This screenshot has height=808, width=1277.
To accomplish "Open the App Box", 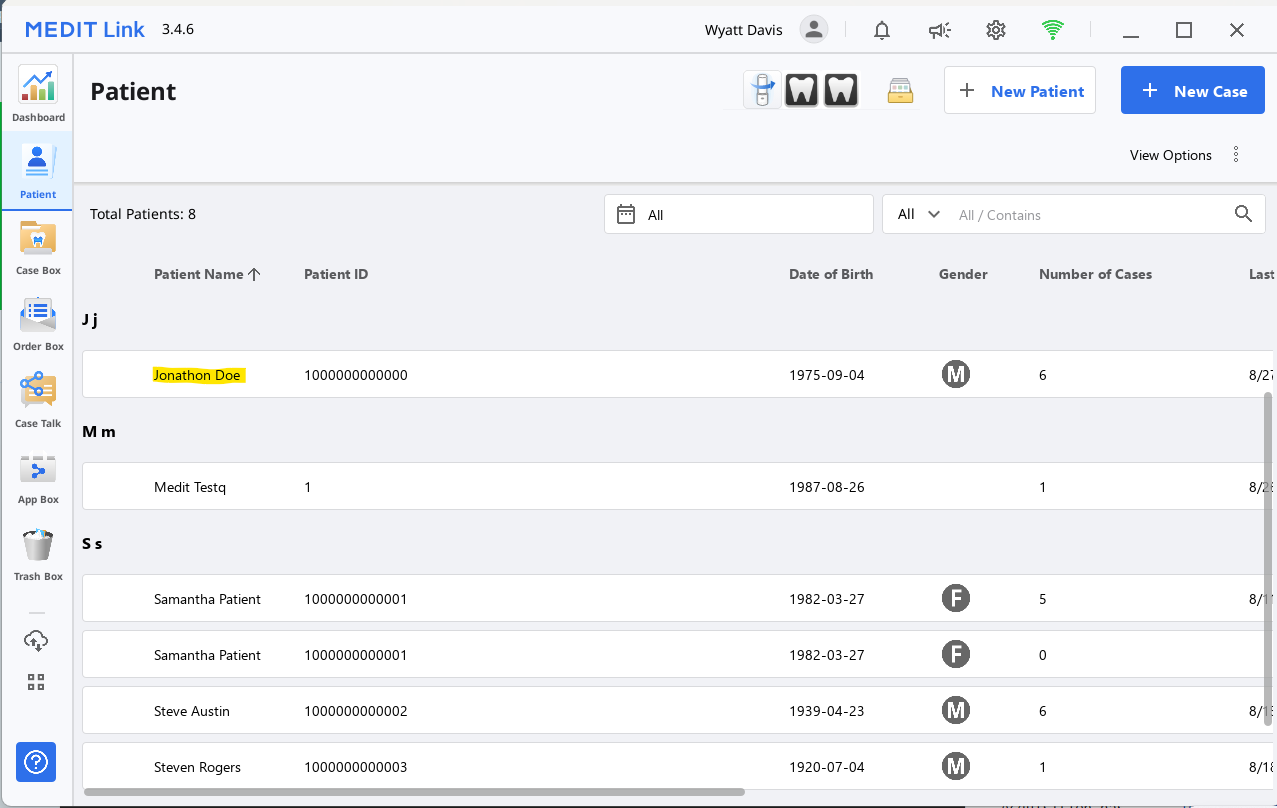I will pyautogui.click(x=38, y=476).
